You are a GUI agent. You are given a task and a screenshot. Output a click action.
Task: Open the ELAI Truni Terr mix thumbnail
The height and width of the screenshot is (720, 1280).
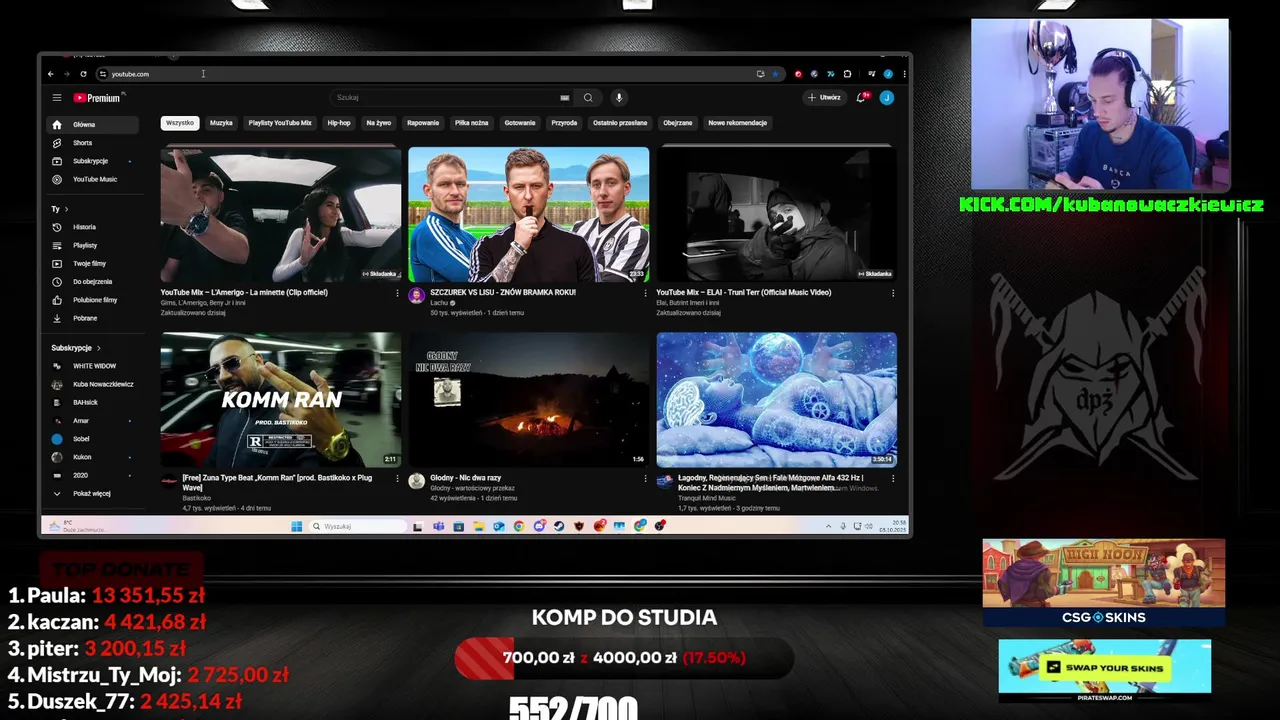pos(776,215)
